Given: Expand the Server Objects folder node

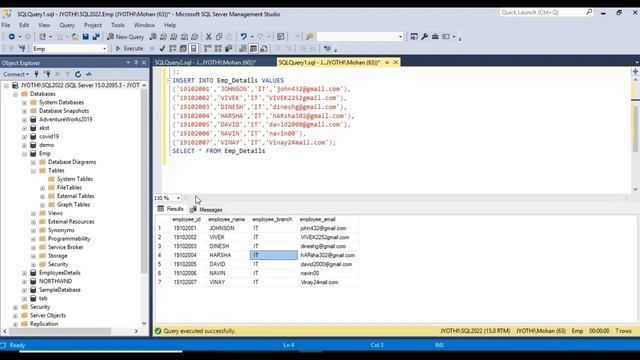Looking at the screenshot, I should [x=16, y=316].
